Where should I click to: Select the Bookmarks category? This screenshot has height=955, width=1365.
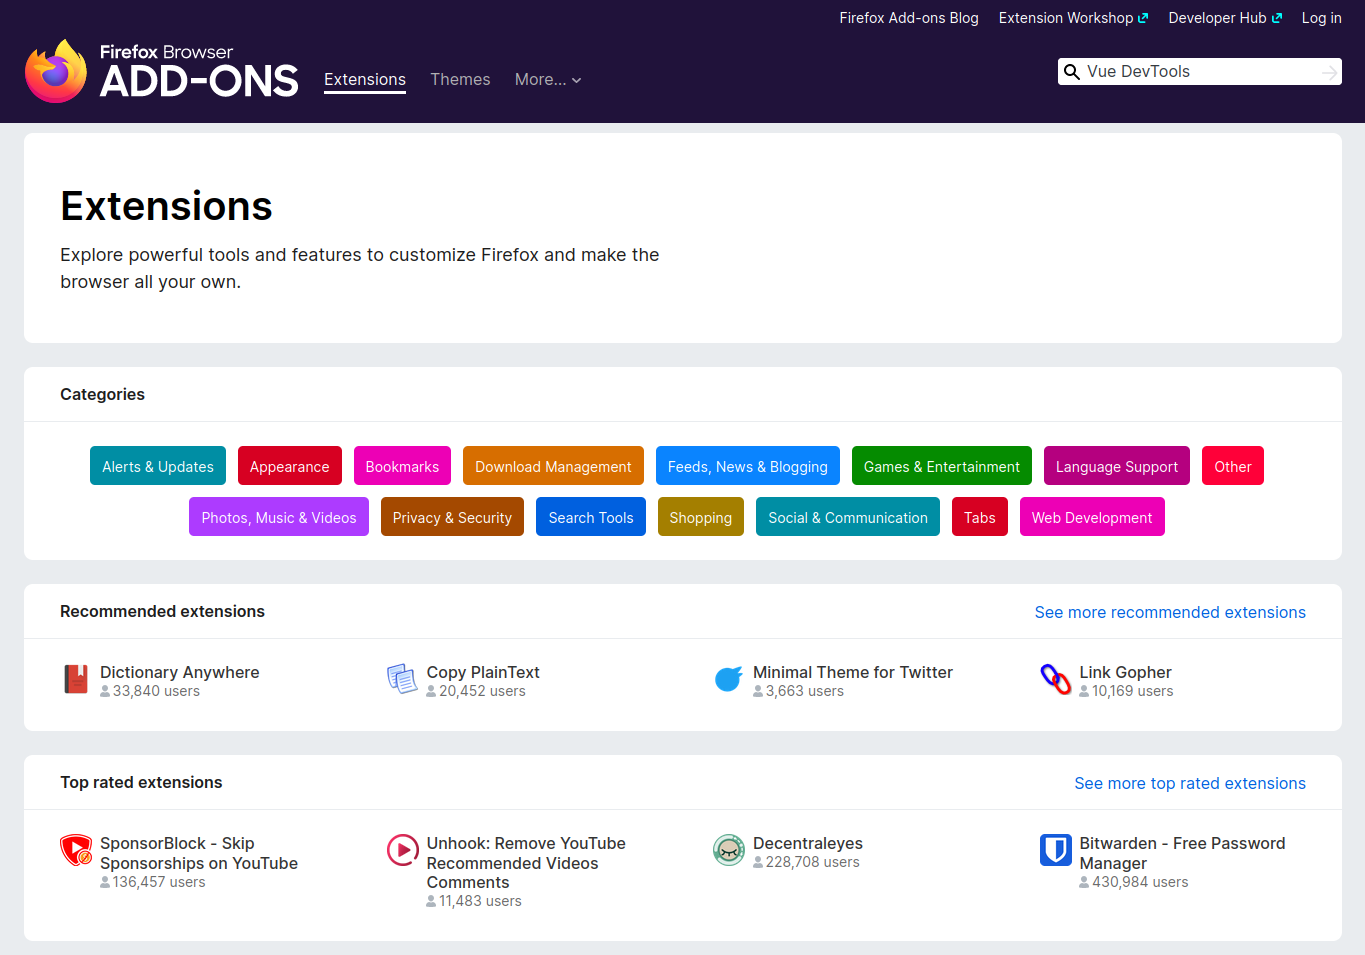click(402, 466)
